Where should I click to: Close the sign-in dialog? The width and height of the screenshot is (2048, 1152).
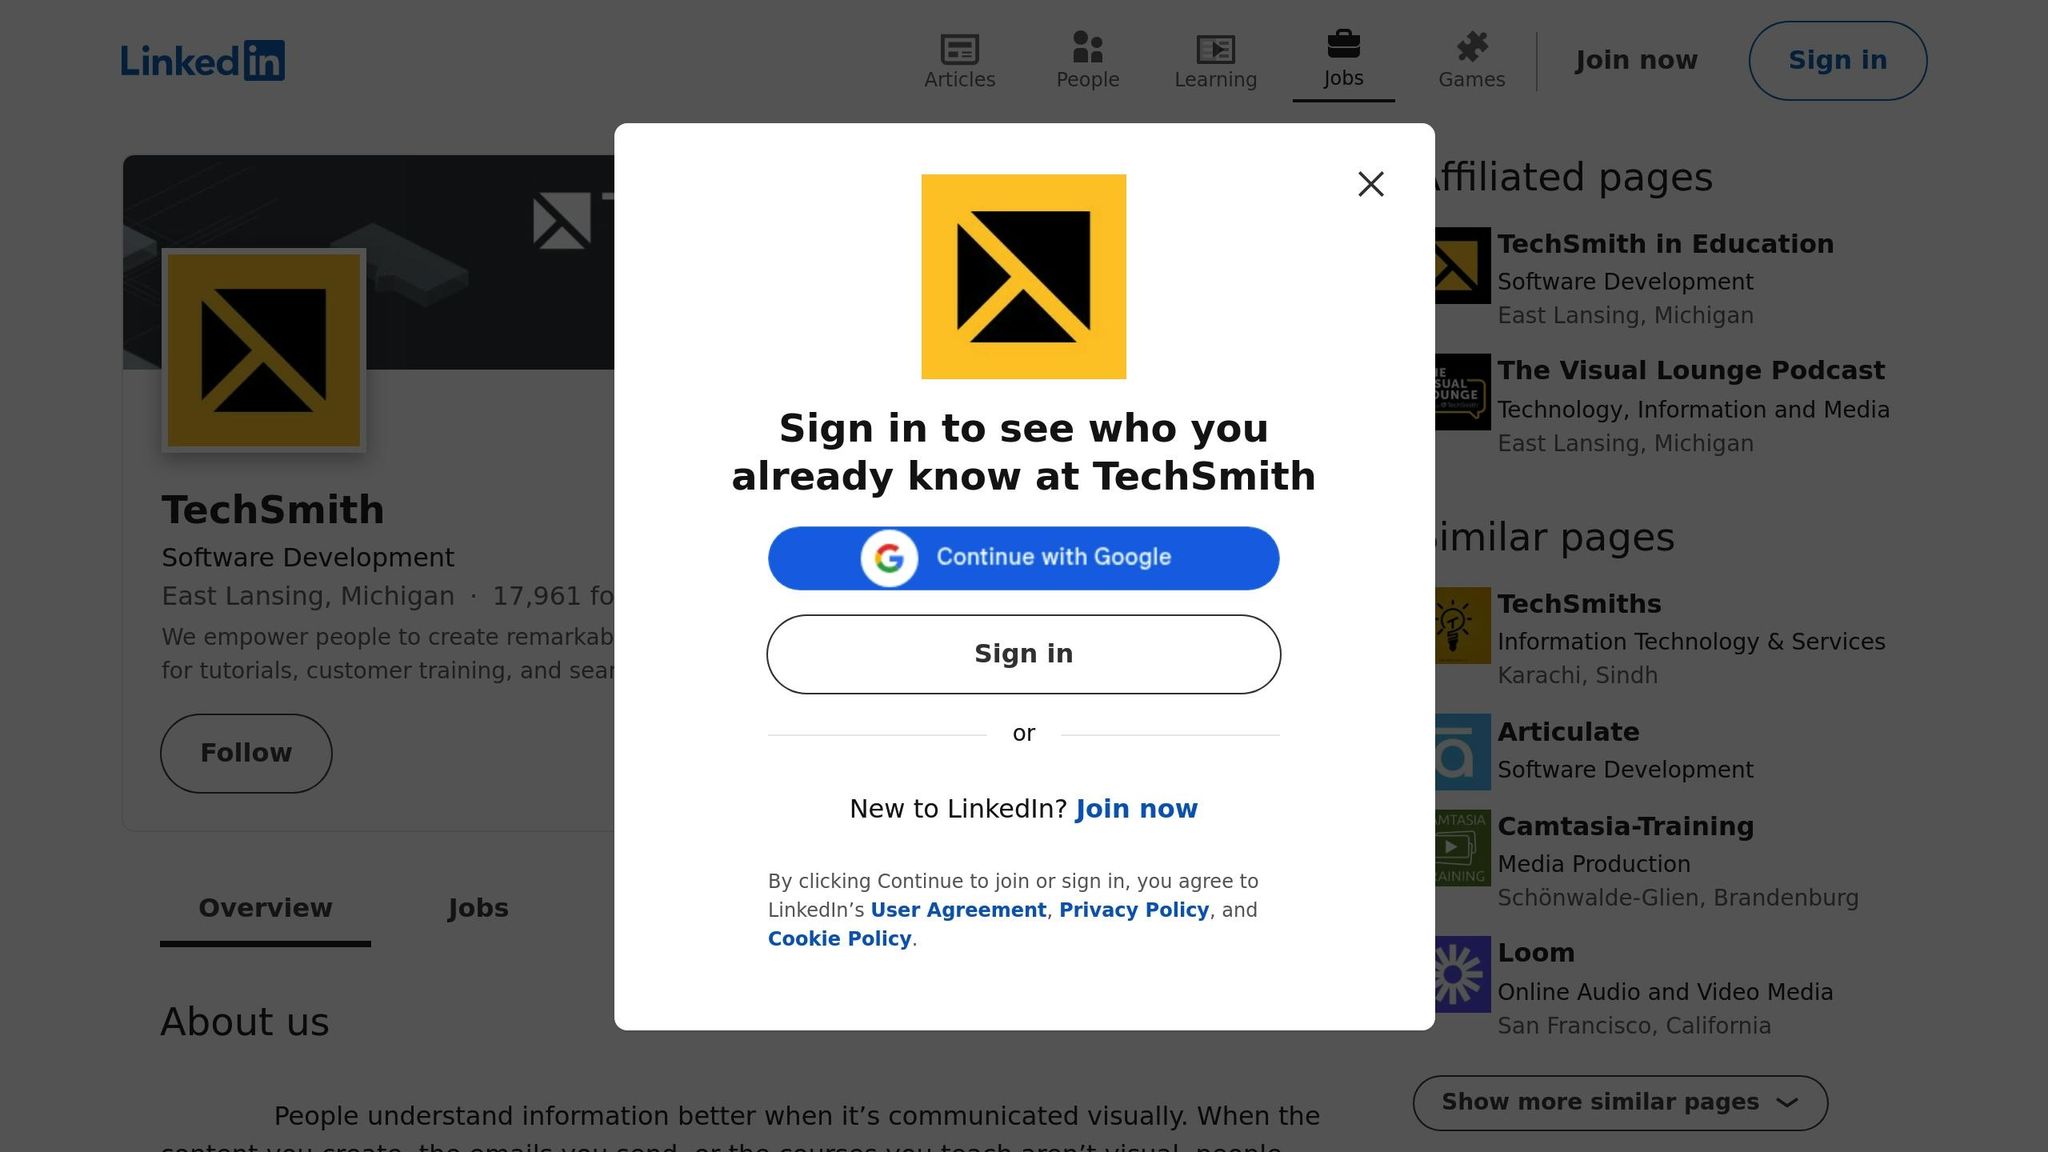(1371, 184)
